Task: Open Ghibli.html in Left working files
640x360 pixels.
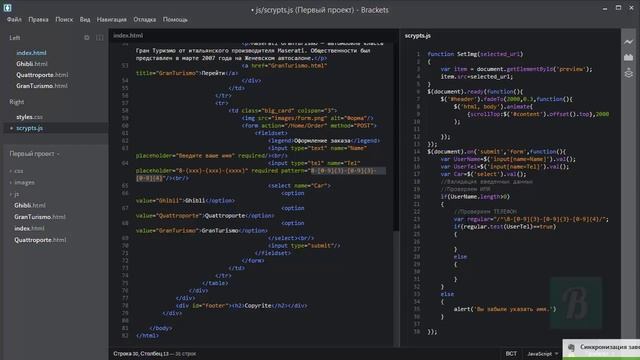Action: click(x=32, y=64)
